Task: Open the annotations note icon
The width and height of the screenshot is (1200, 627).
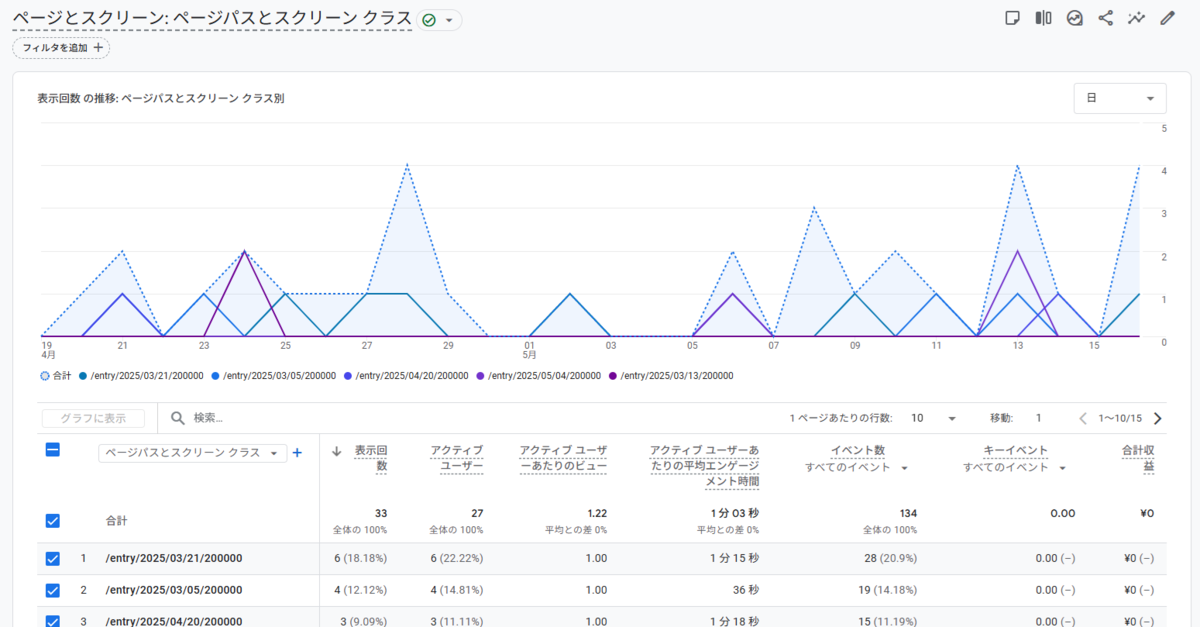Action: coord(1012,18)
